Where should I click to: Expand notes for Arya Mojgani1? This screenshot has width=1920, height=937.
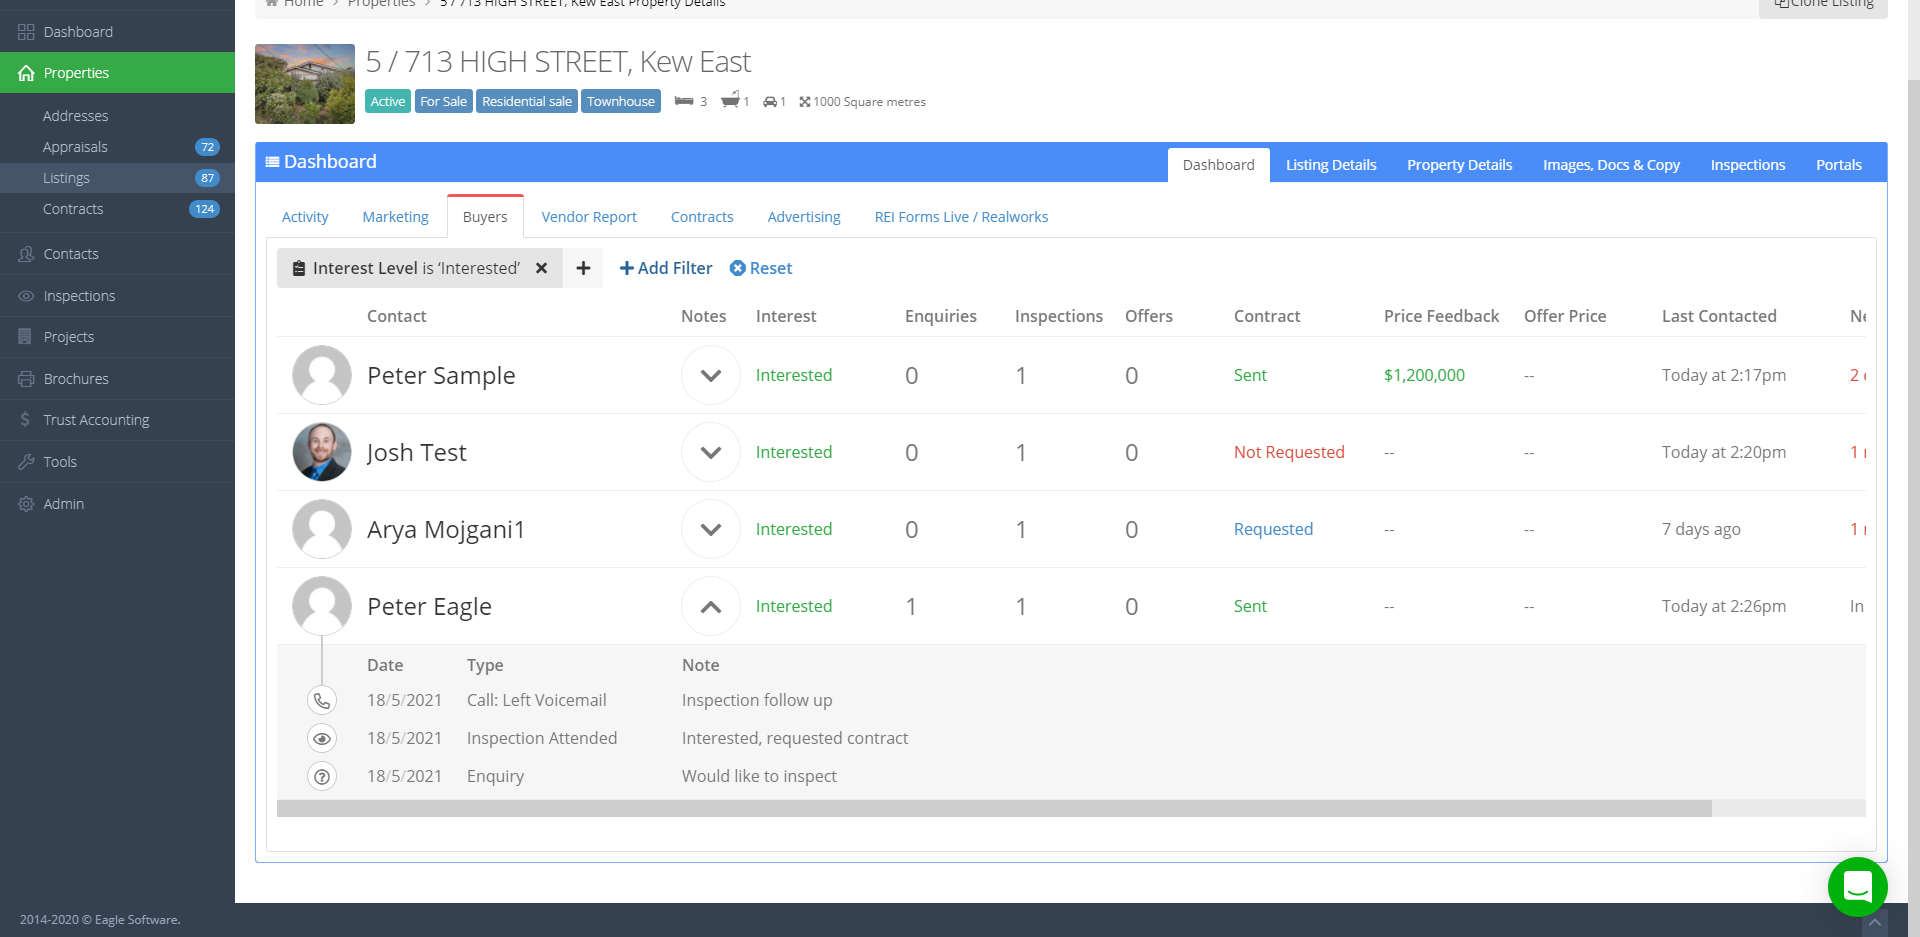[710, 530]
